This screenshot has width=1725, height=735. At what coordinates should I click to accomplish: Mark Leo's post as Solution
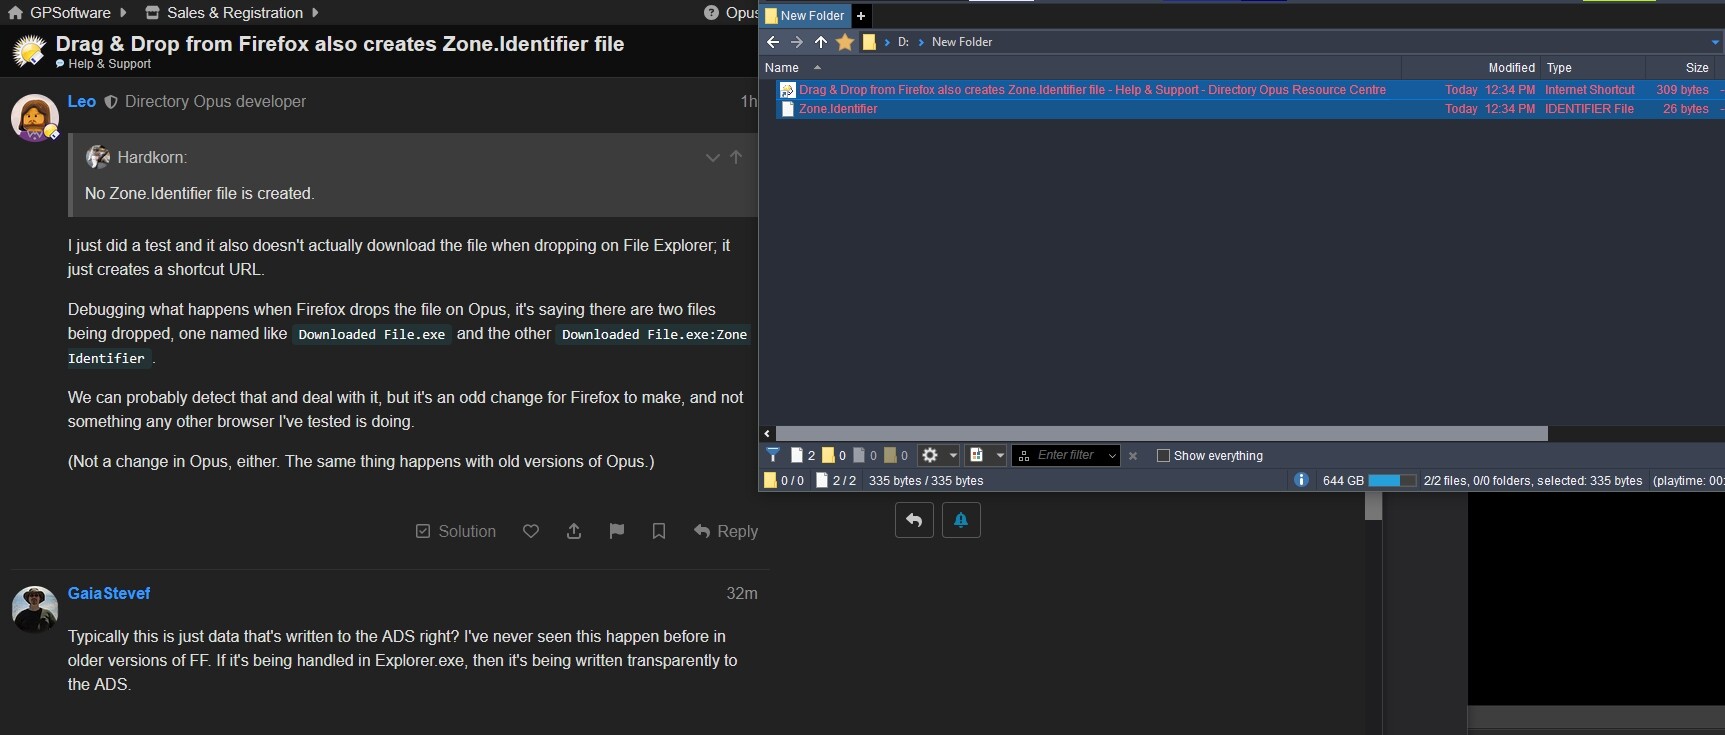click(456, 531)
